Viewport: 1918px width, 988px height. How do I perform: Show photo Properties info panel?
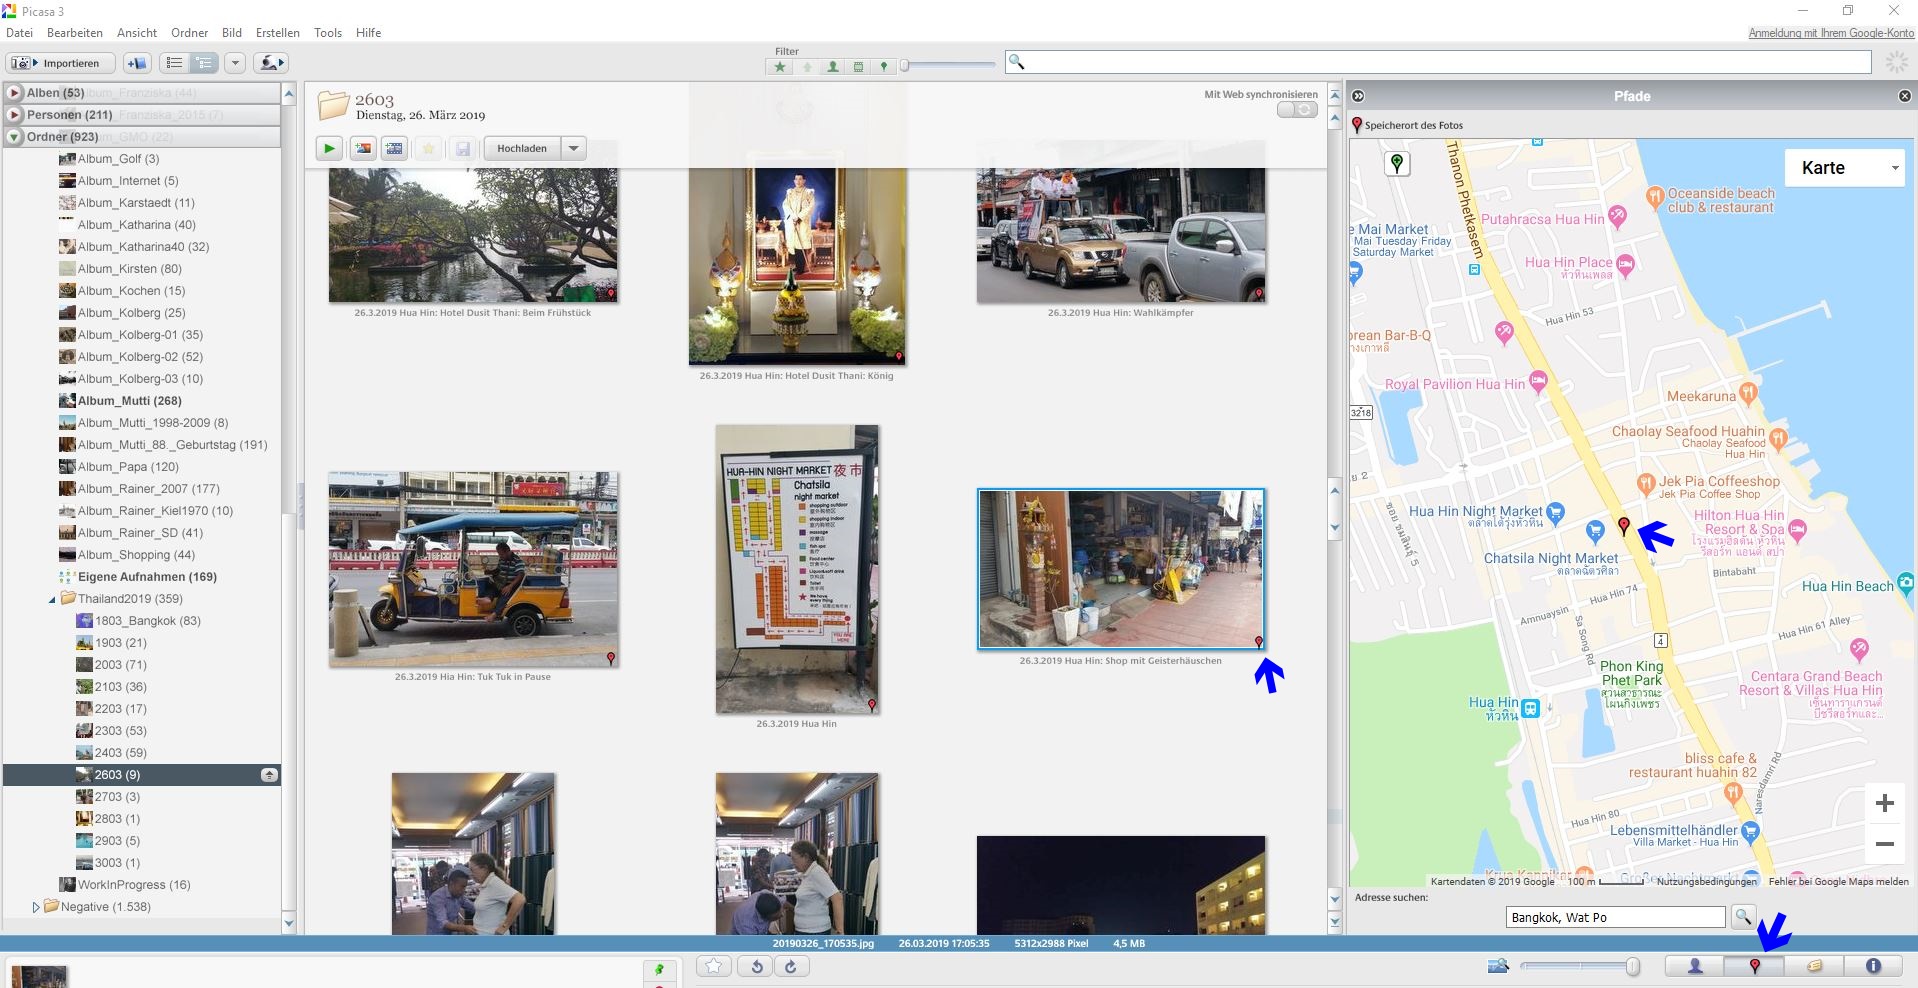(x=1873, y=966)
